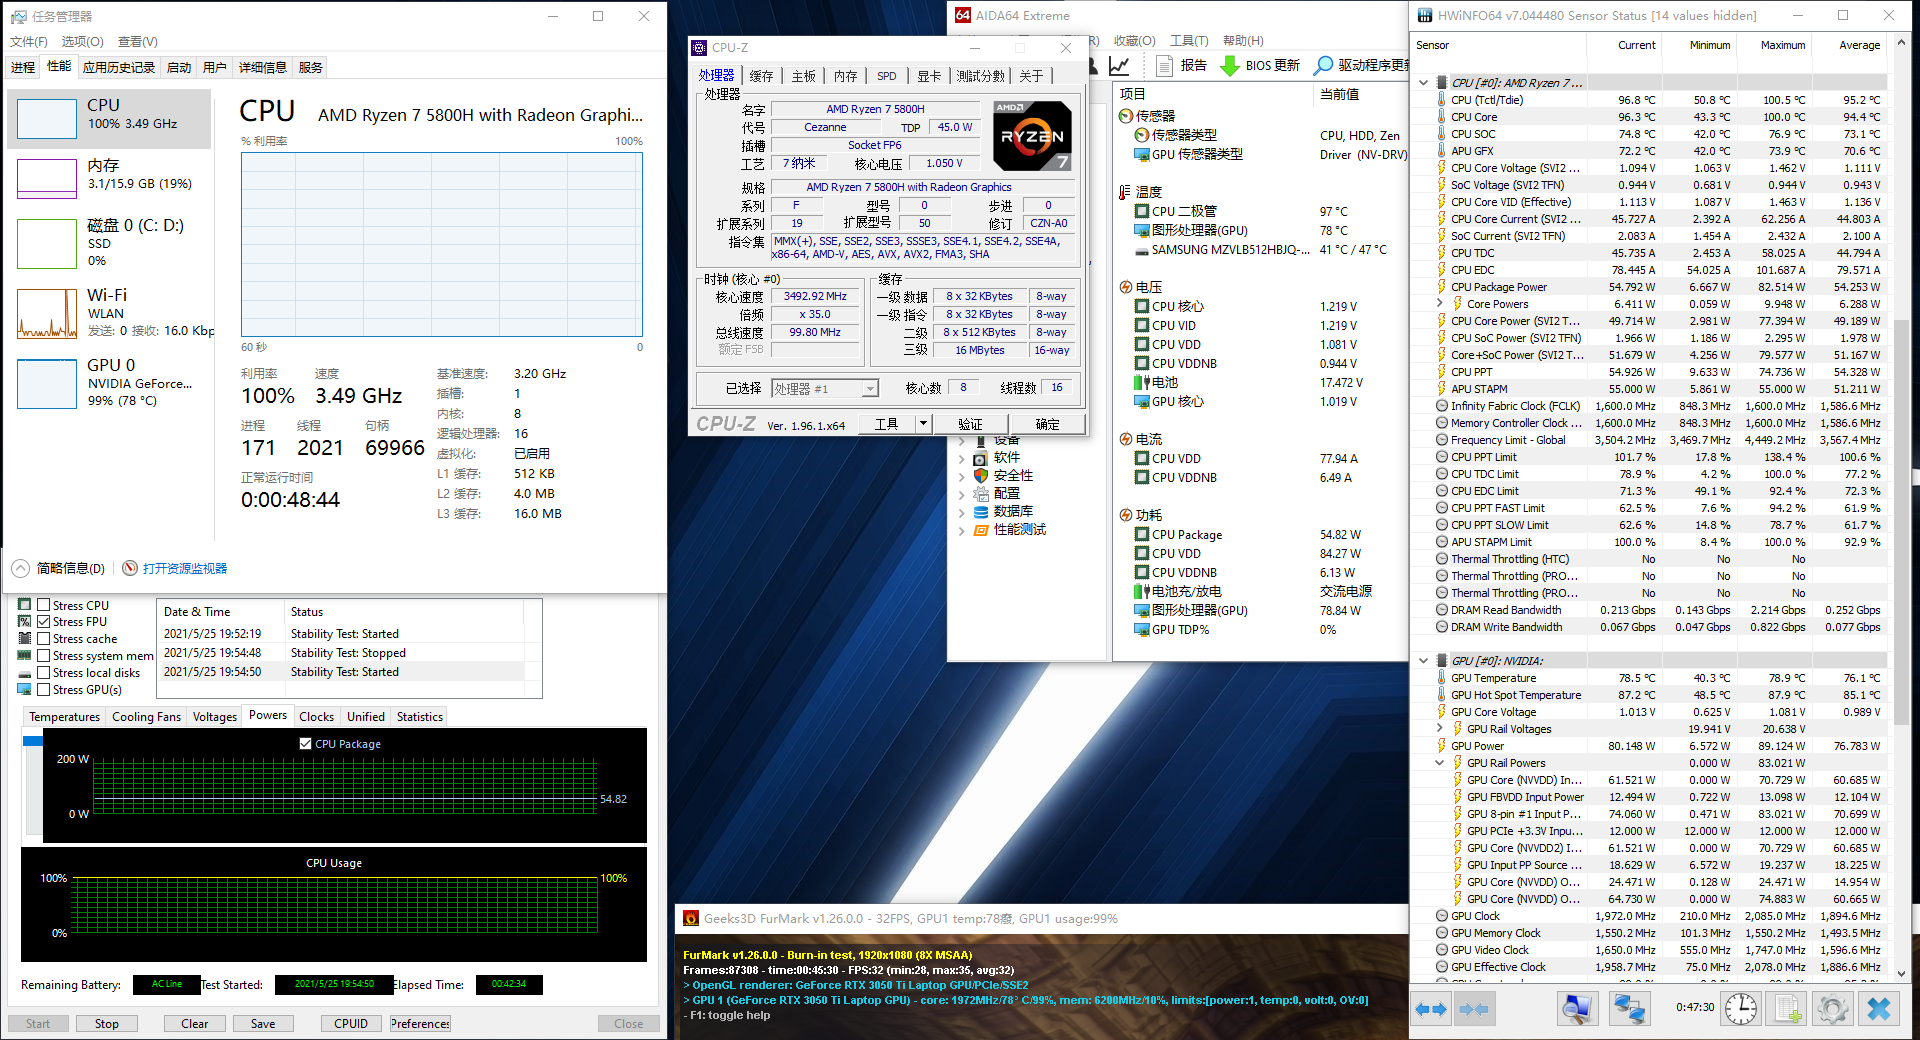Click the Stress cache chip icon
The width and height of the screenshot is (1920, 1040).
(24, 639)
